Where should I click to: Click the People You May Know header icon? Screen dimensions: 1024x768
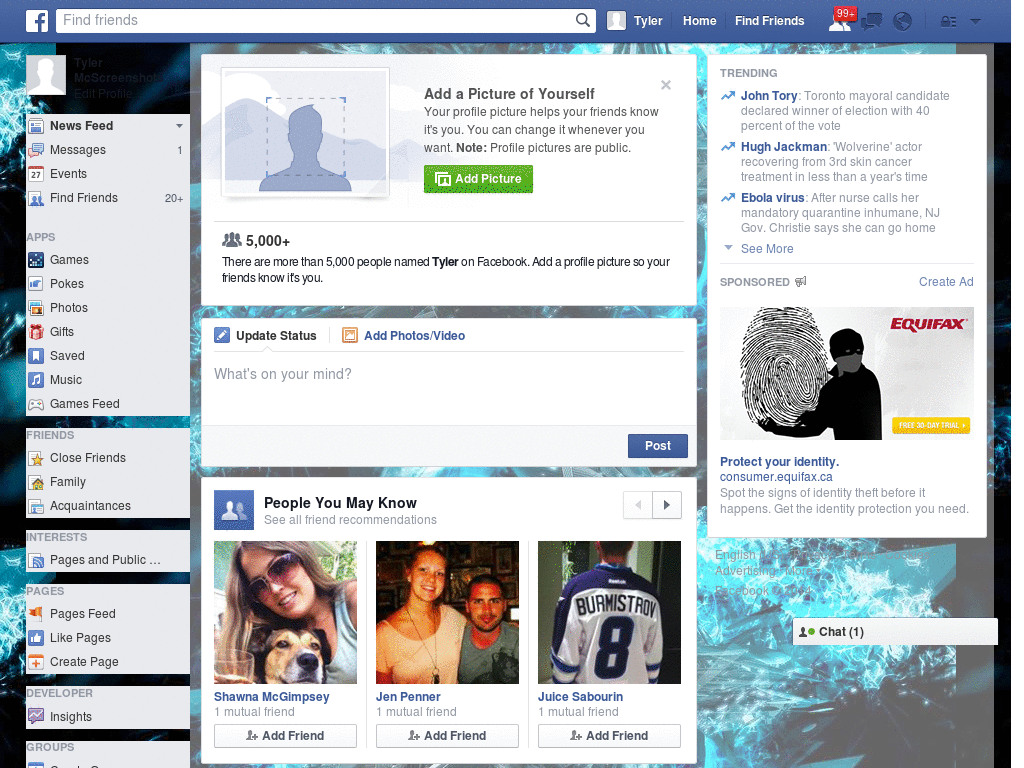point(234,510)
